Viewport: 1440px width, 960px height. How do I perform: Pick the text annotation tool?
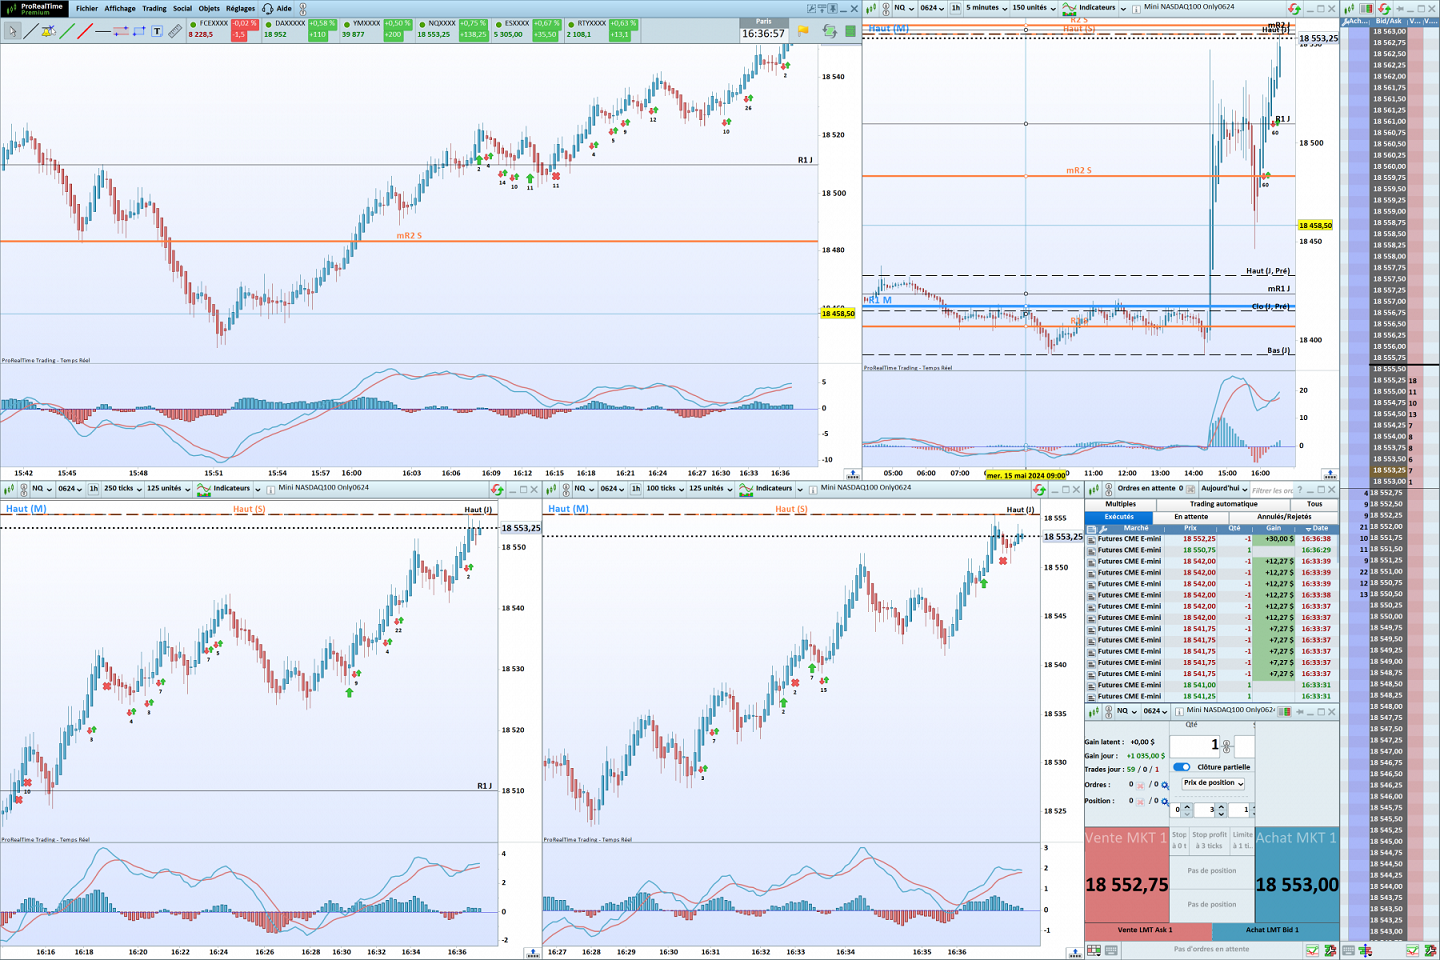pyautogui.click(x=157, y=32)
